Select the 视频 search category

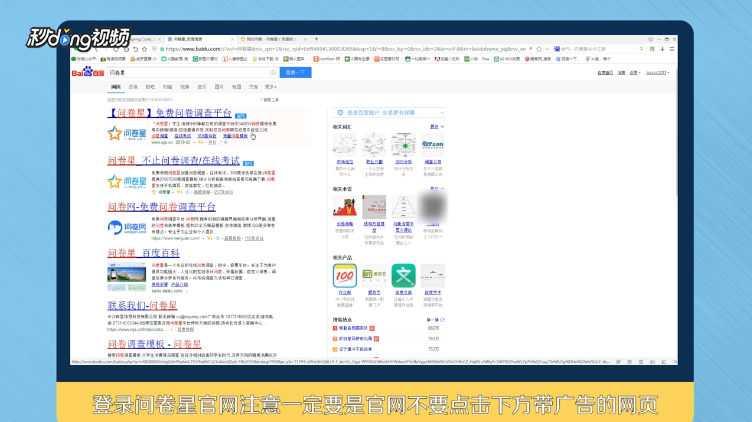coord(185,87)
